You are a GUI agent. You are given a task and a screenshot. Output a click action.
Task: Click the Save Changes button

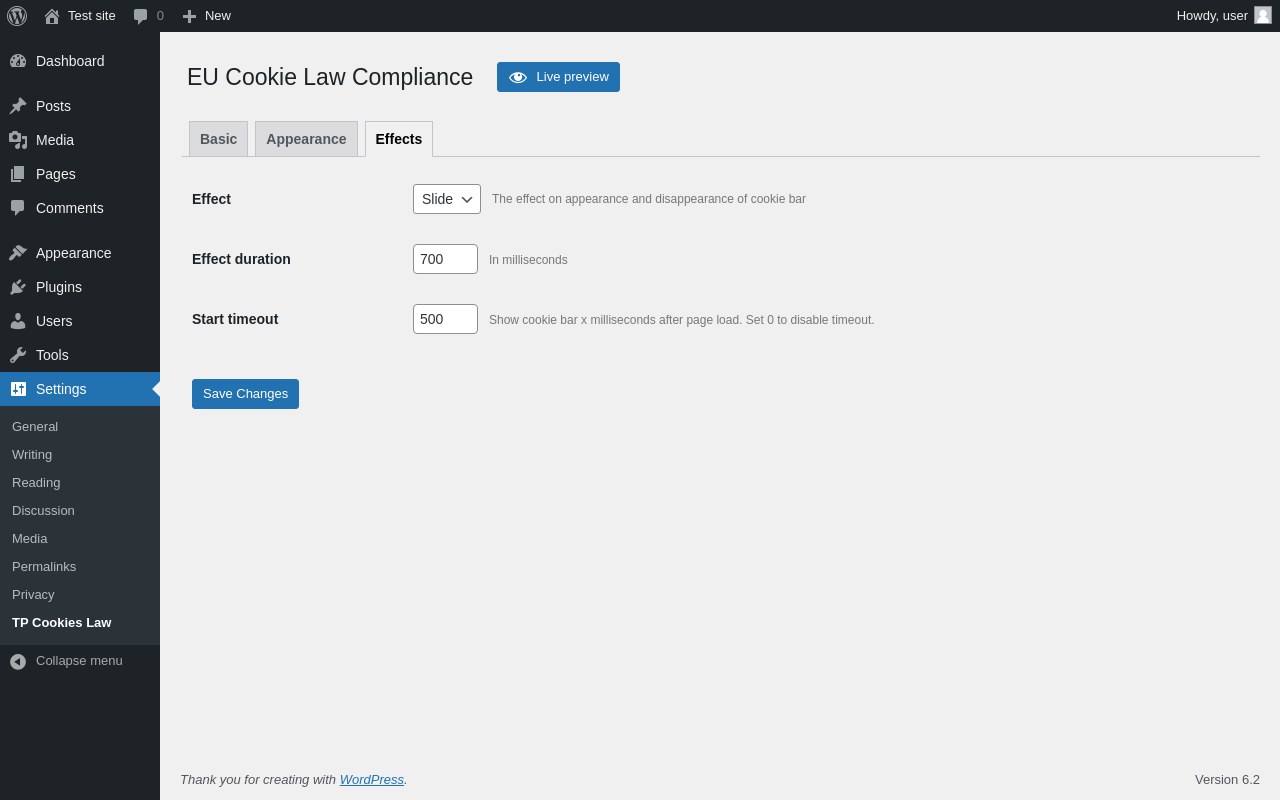click(x=245, y=394)
